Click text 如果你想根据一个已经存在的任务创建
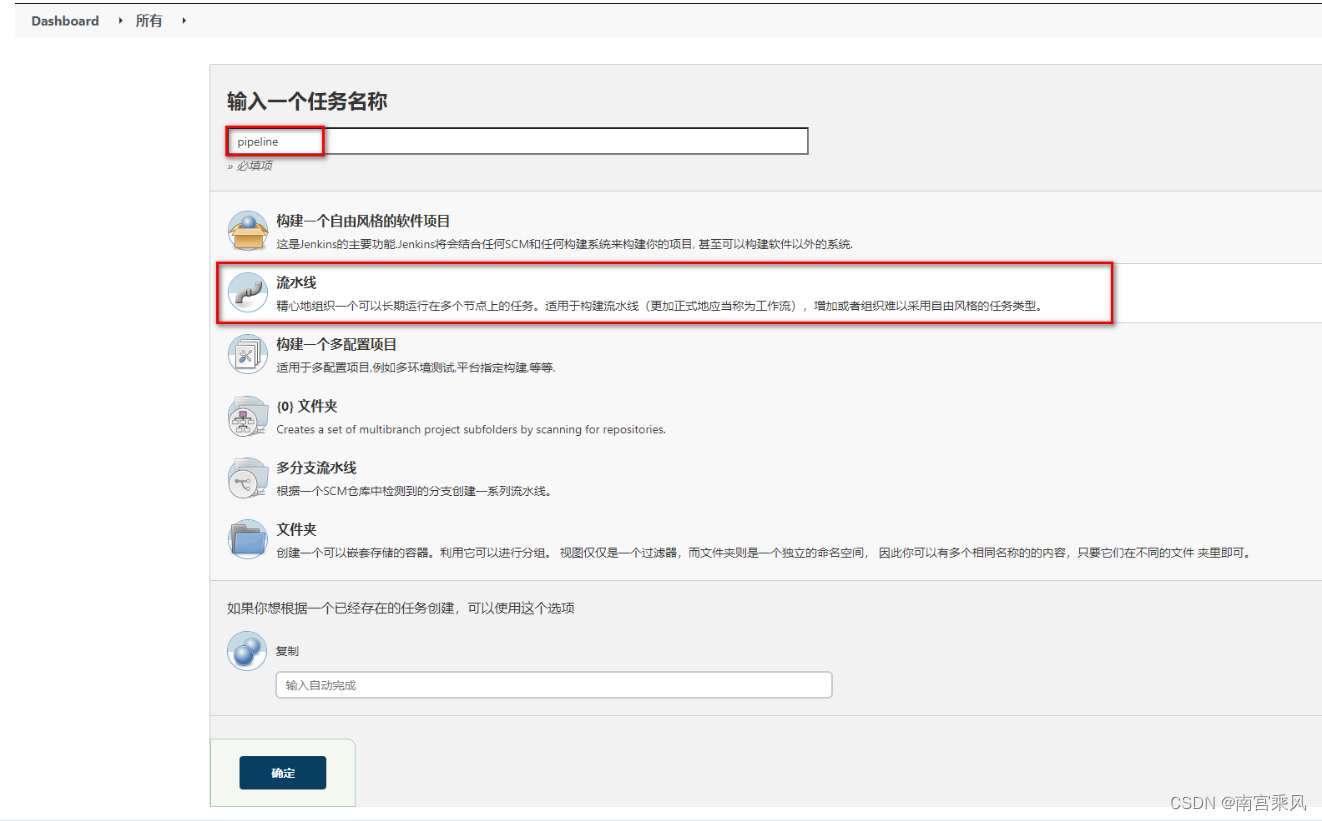Viewport: 1322px width, 821px height. coord(401,608)
